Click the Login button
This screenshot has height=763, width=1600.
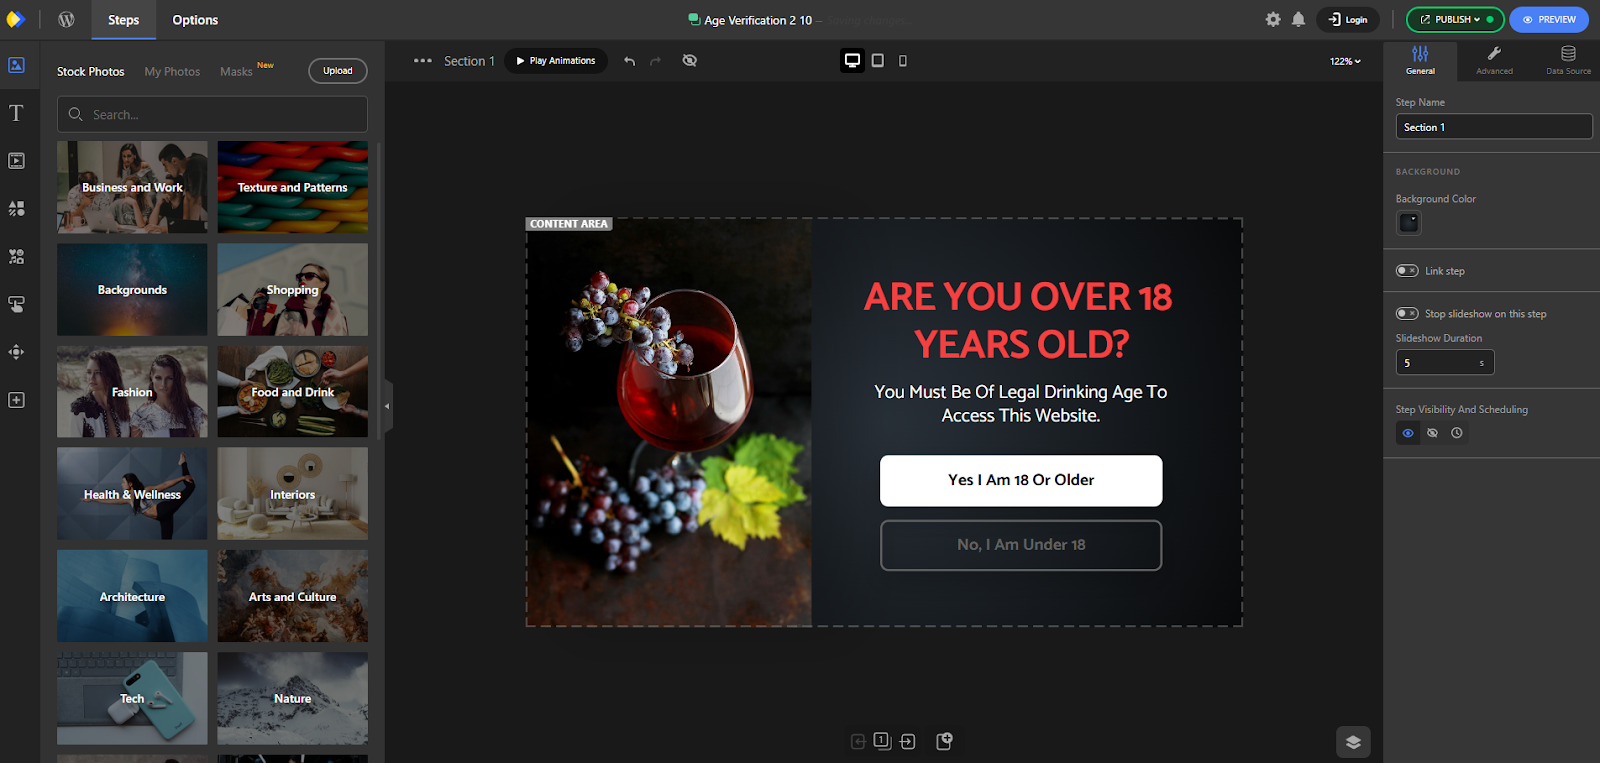pyautogui.click(x=1348, y=20)
